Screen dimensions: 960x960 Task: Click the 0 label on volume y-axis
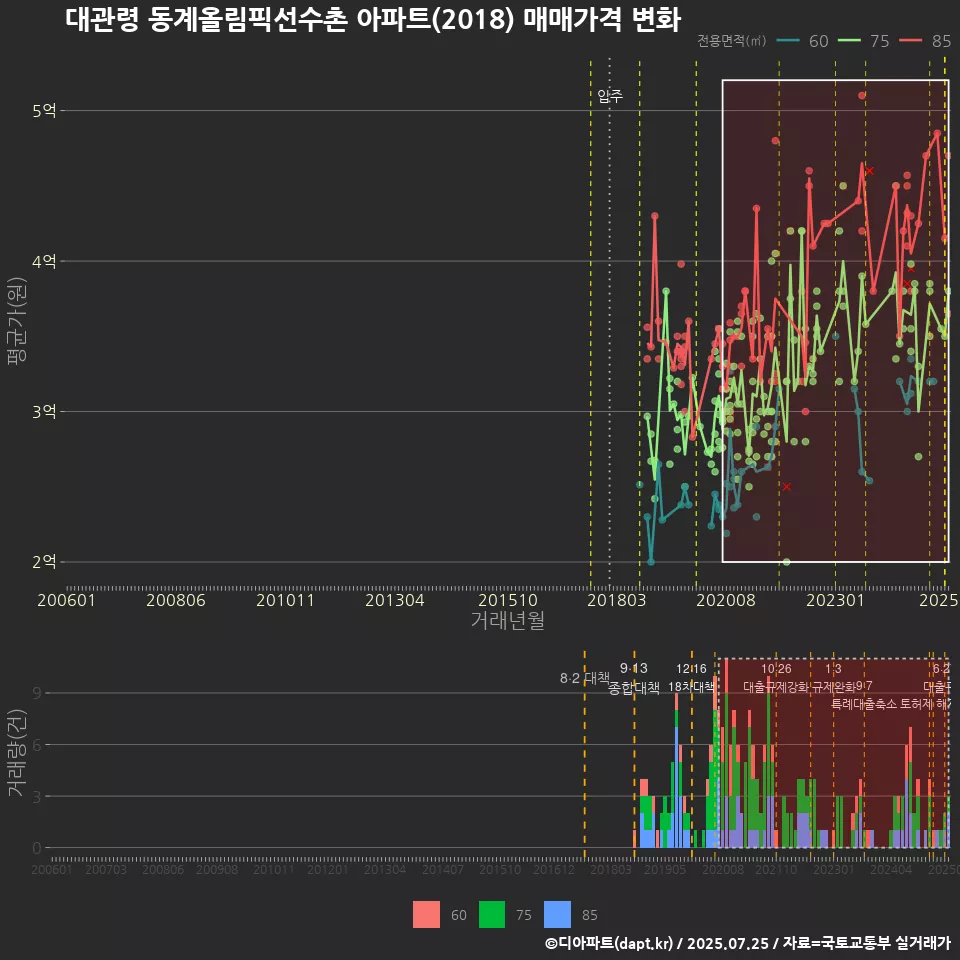pyautogui.click(x=37, y=848)
